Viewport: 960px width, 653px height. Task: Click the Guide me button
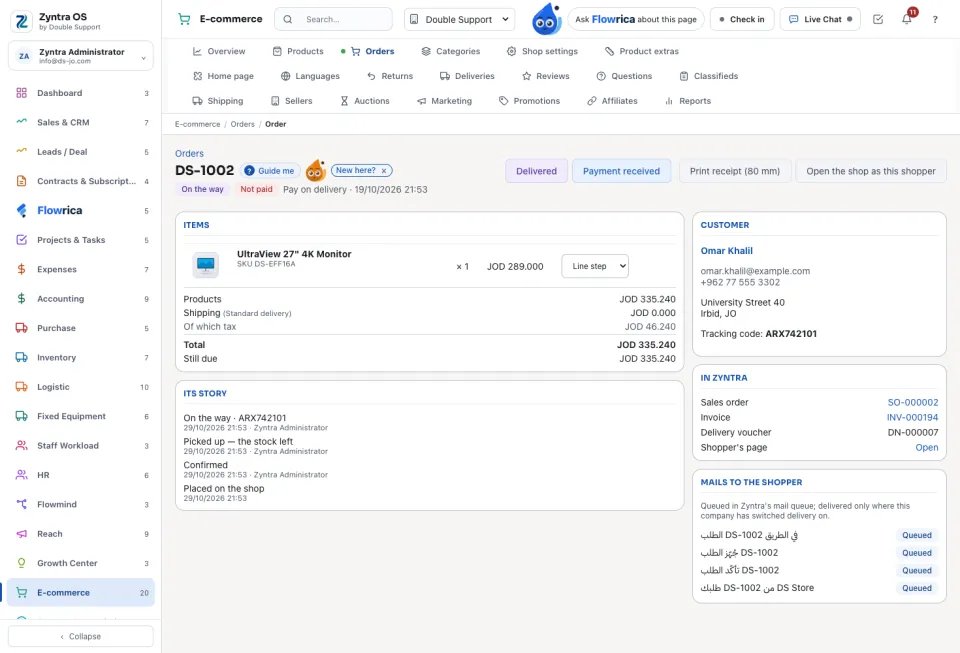pos(269,171)
